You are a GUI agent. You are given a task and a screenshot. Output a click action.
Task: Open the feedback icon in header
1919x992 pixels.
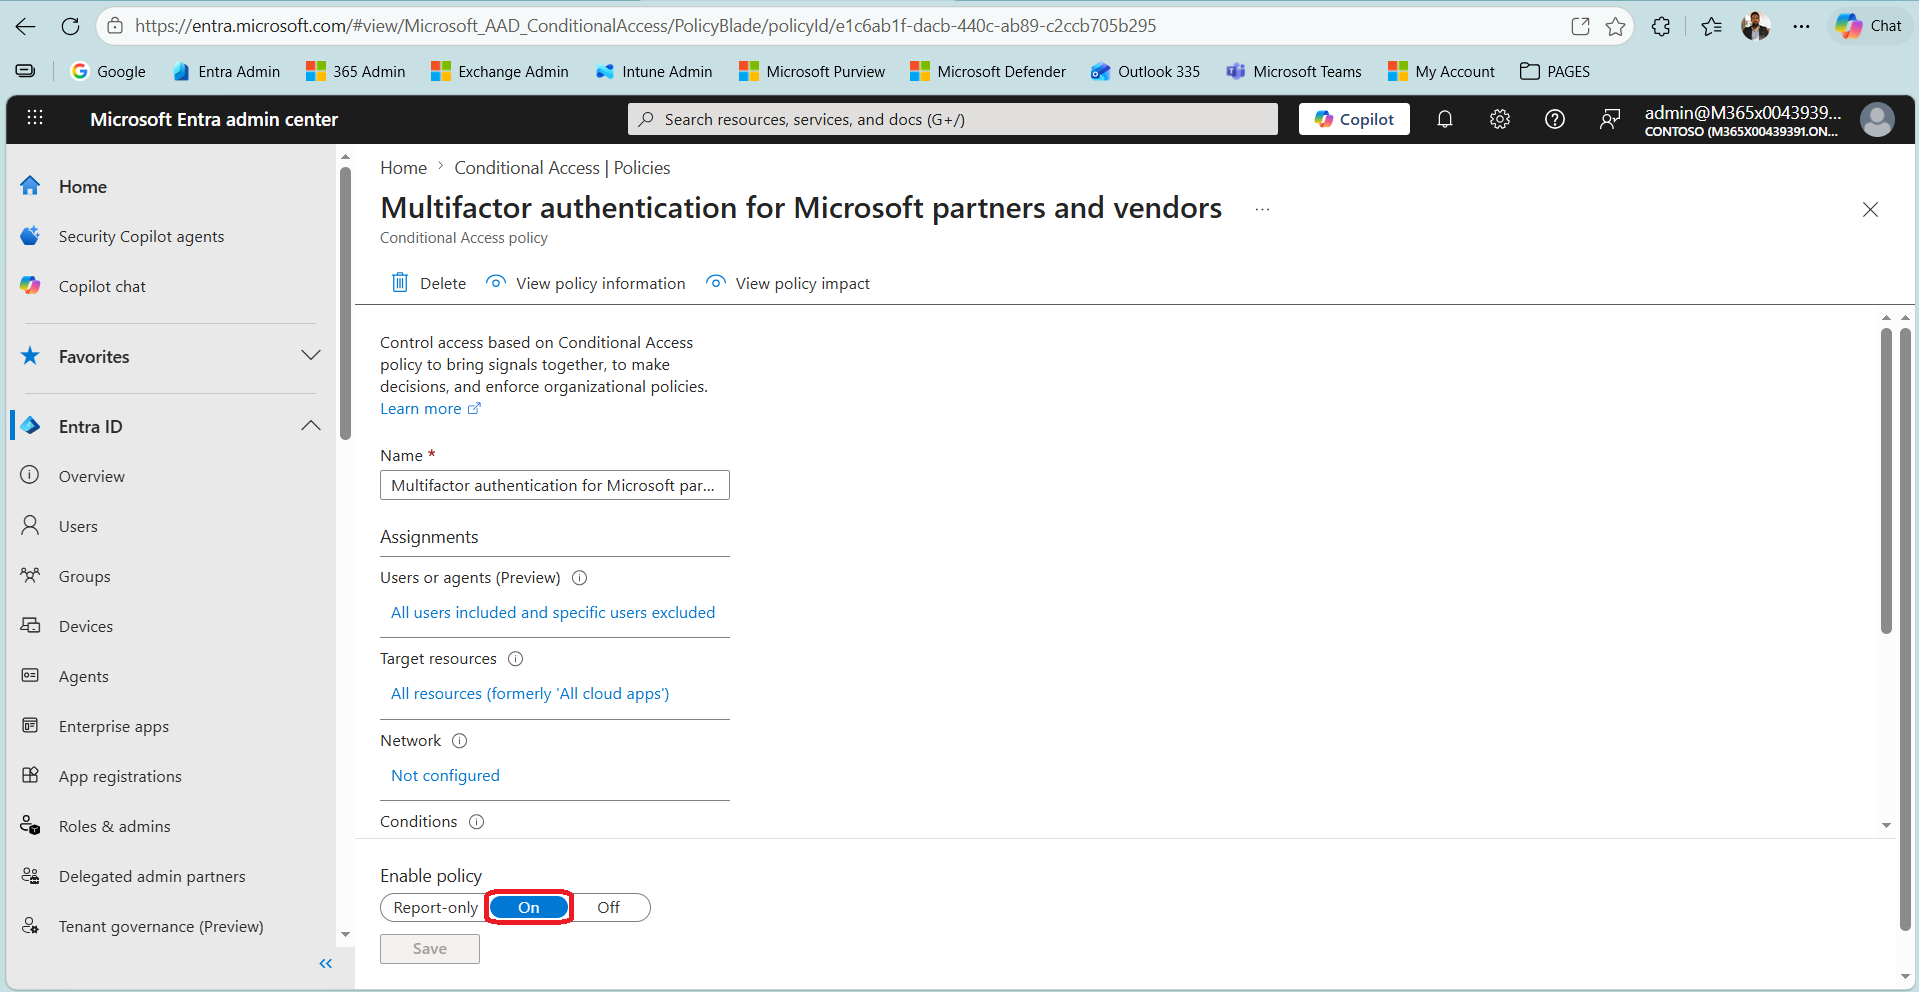(x=1609, y=119)
